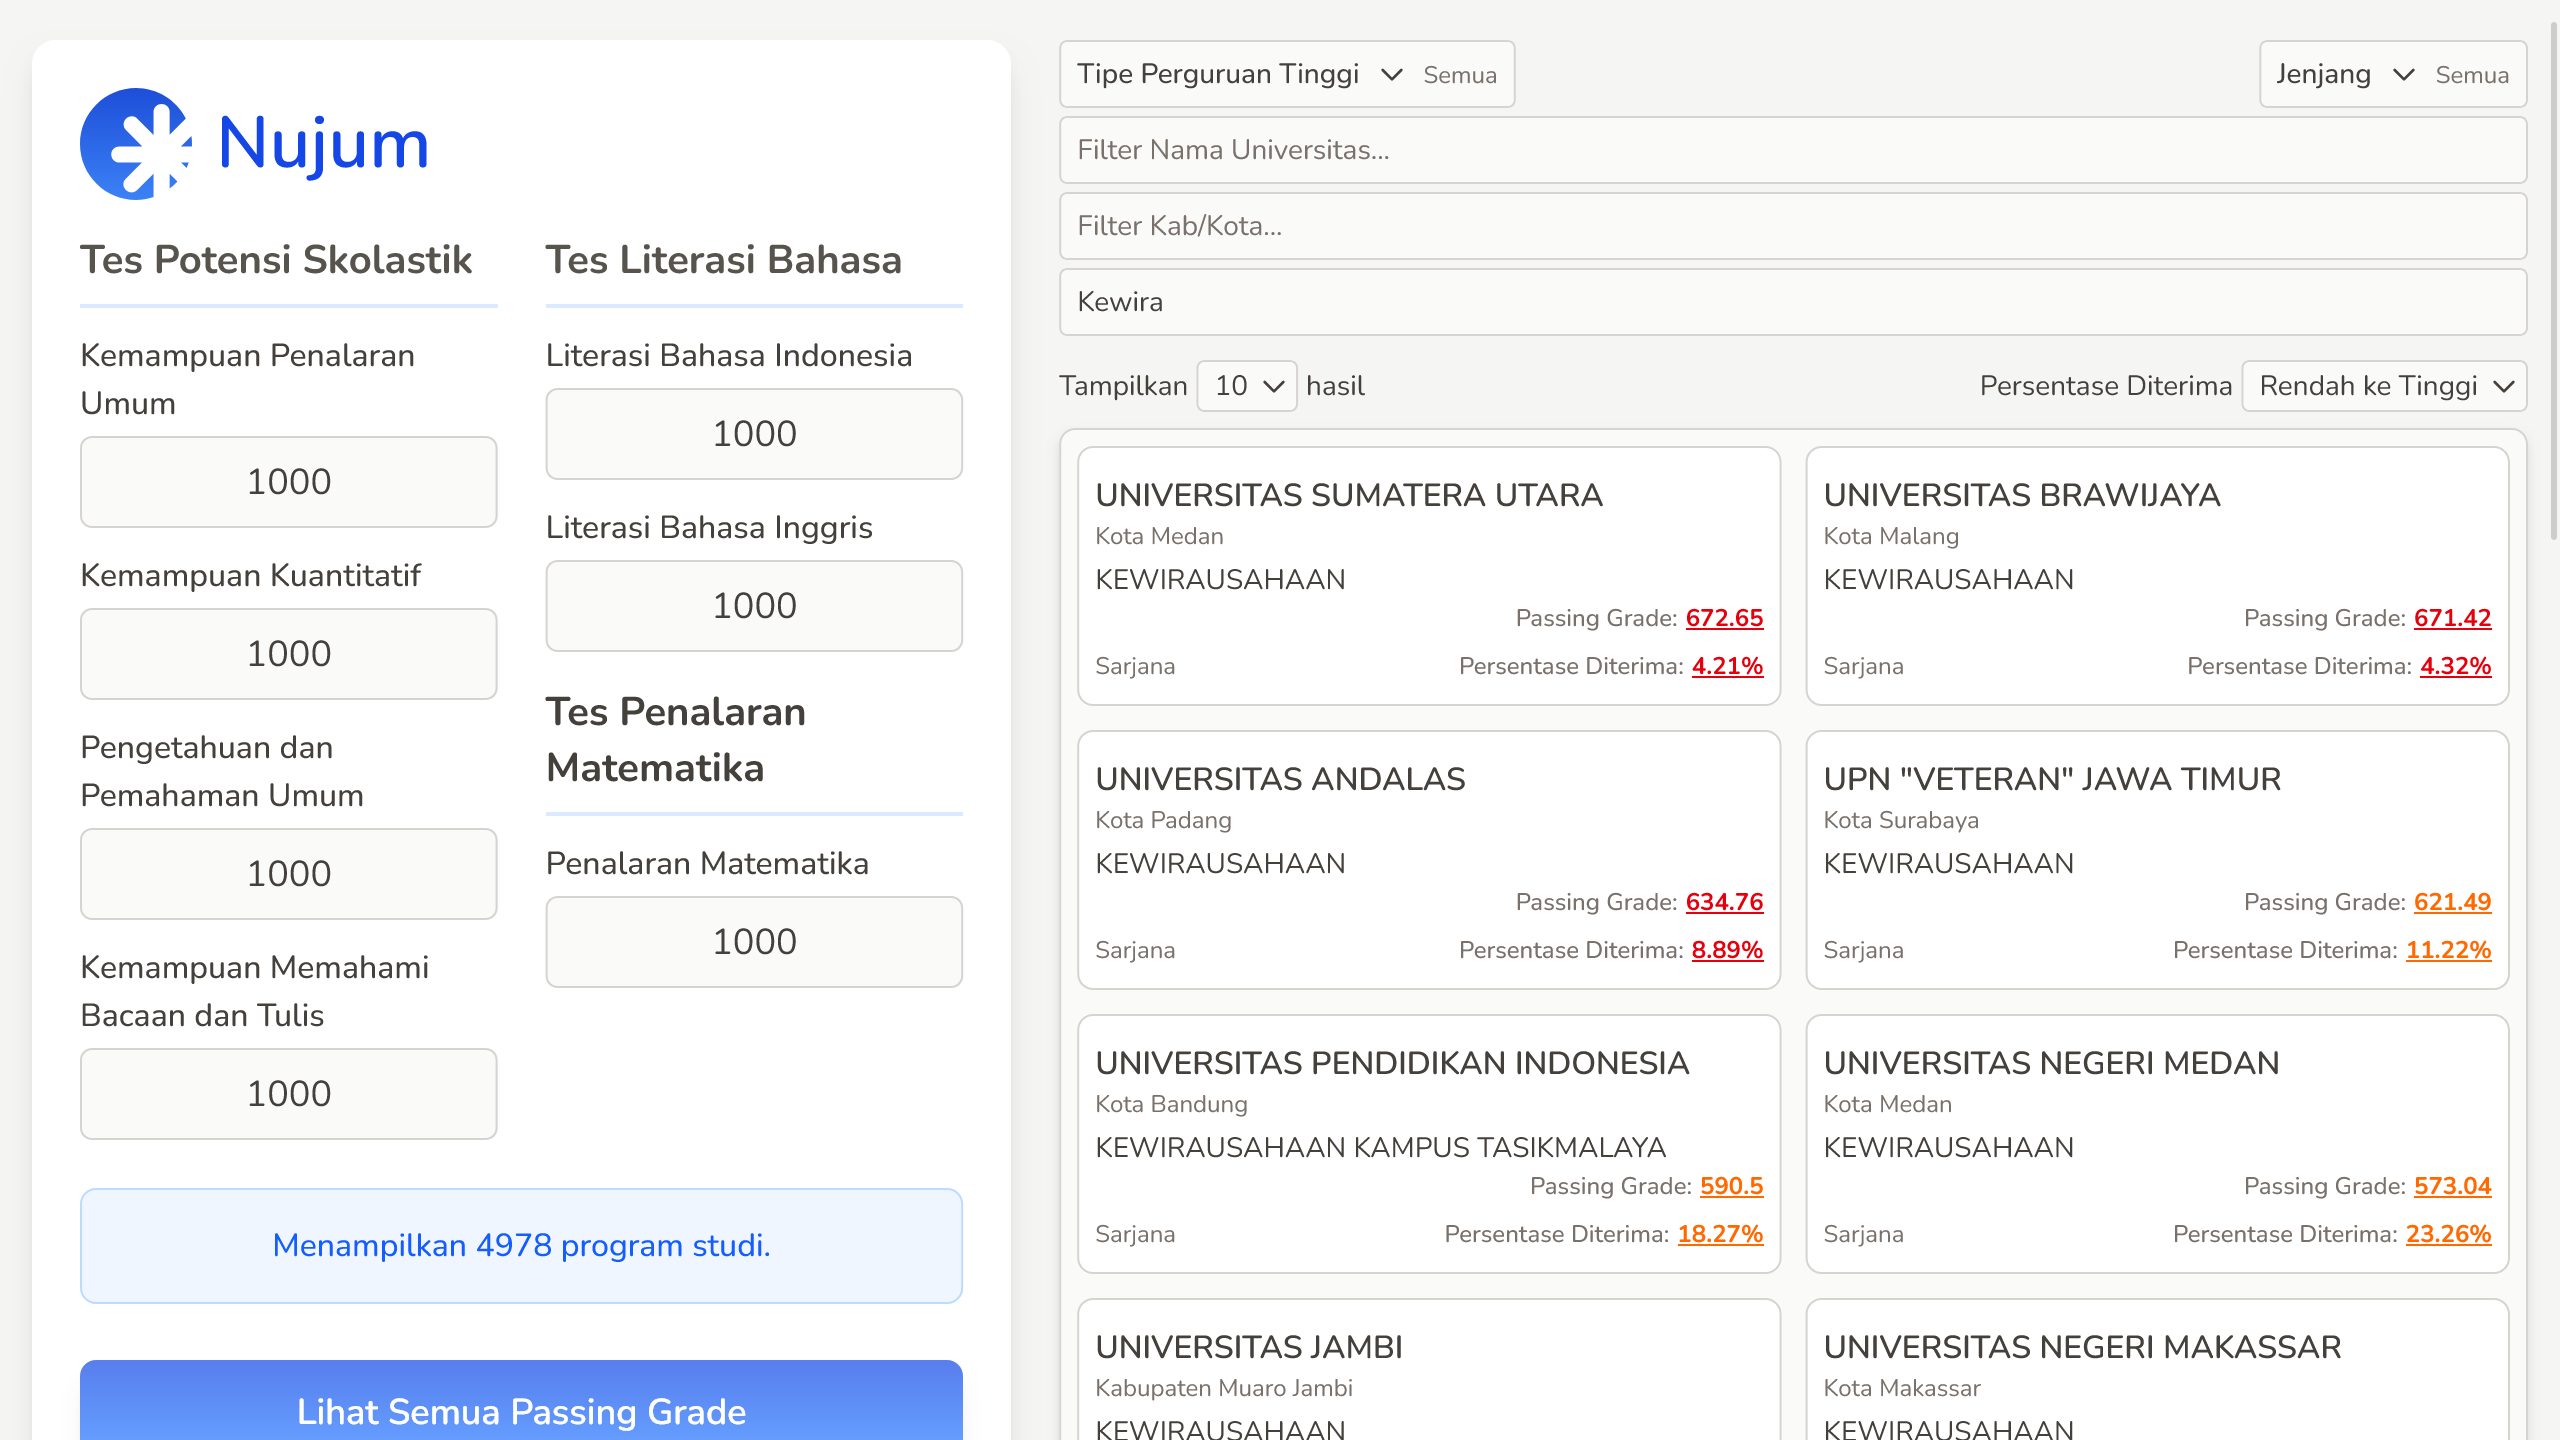Edit the Kemampuan Penalaran Umum score field

point(289,482)
